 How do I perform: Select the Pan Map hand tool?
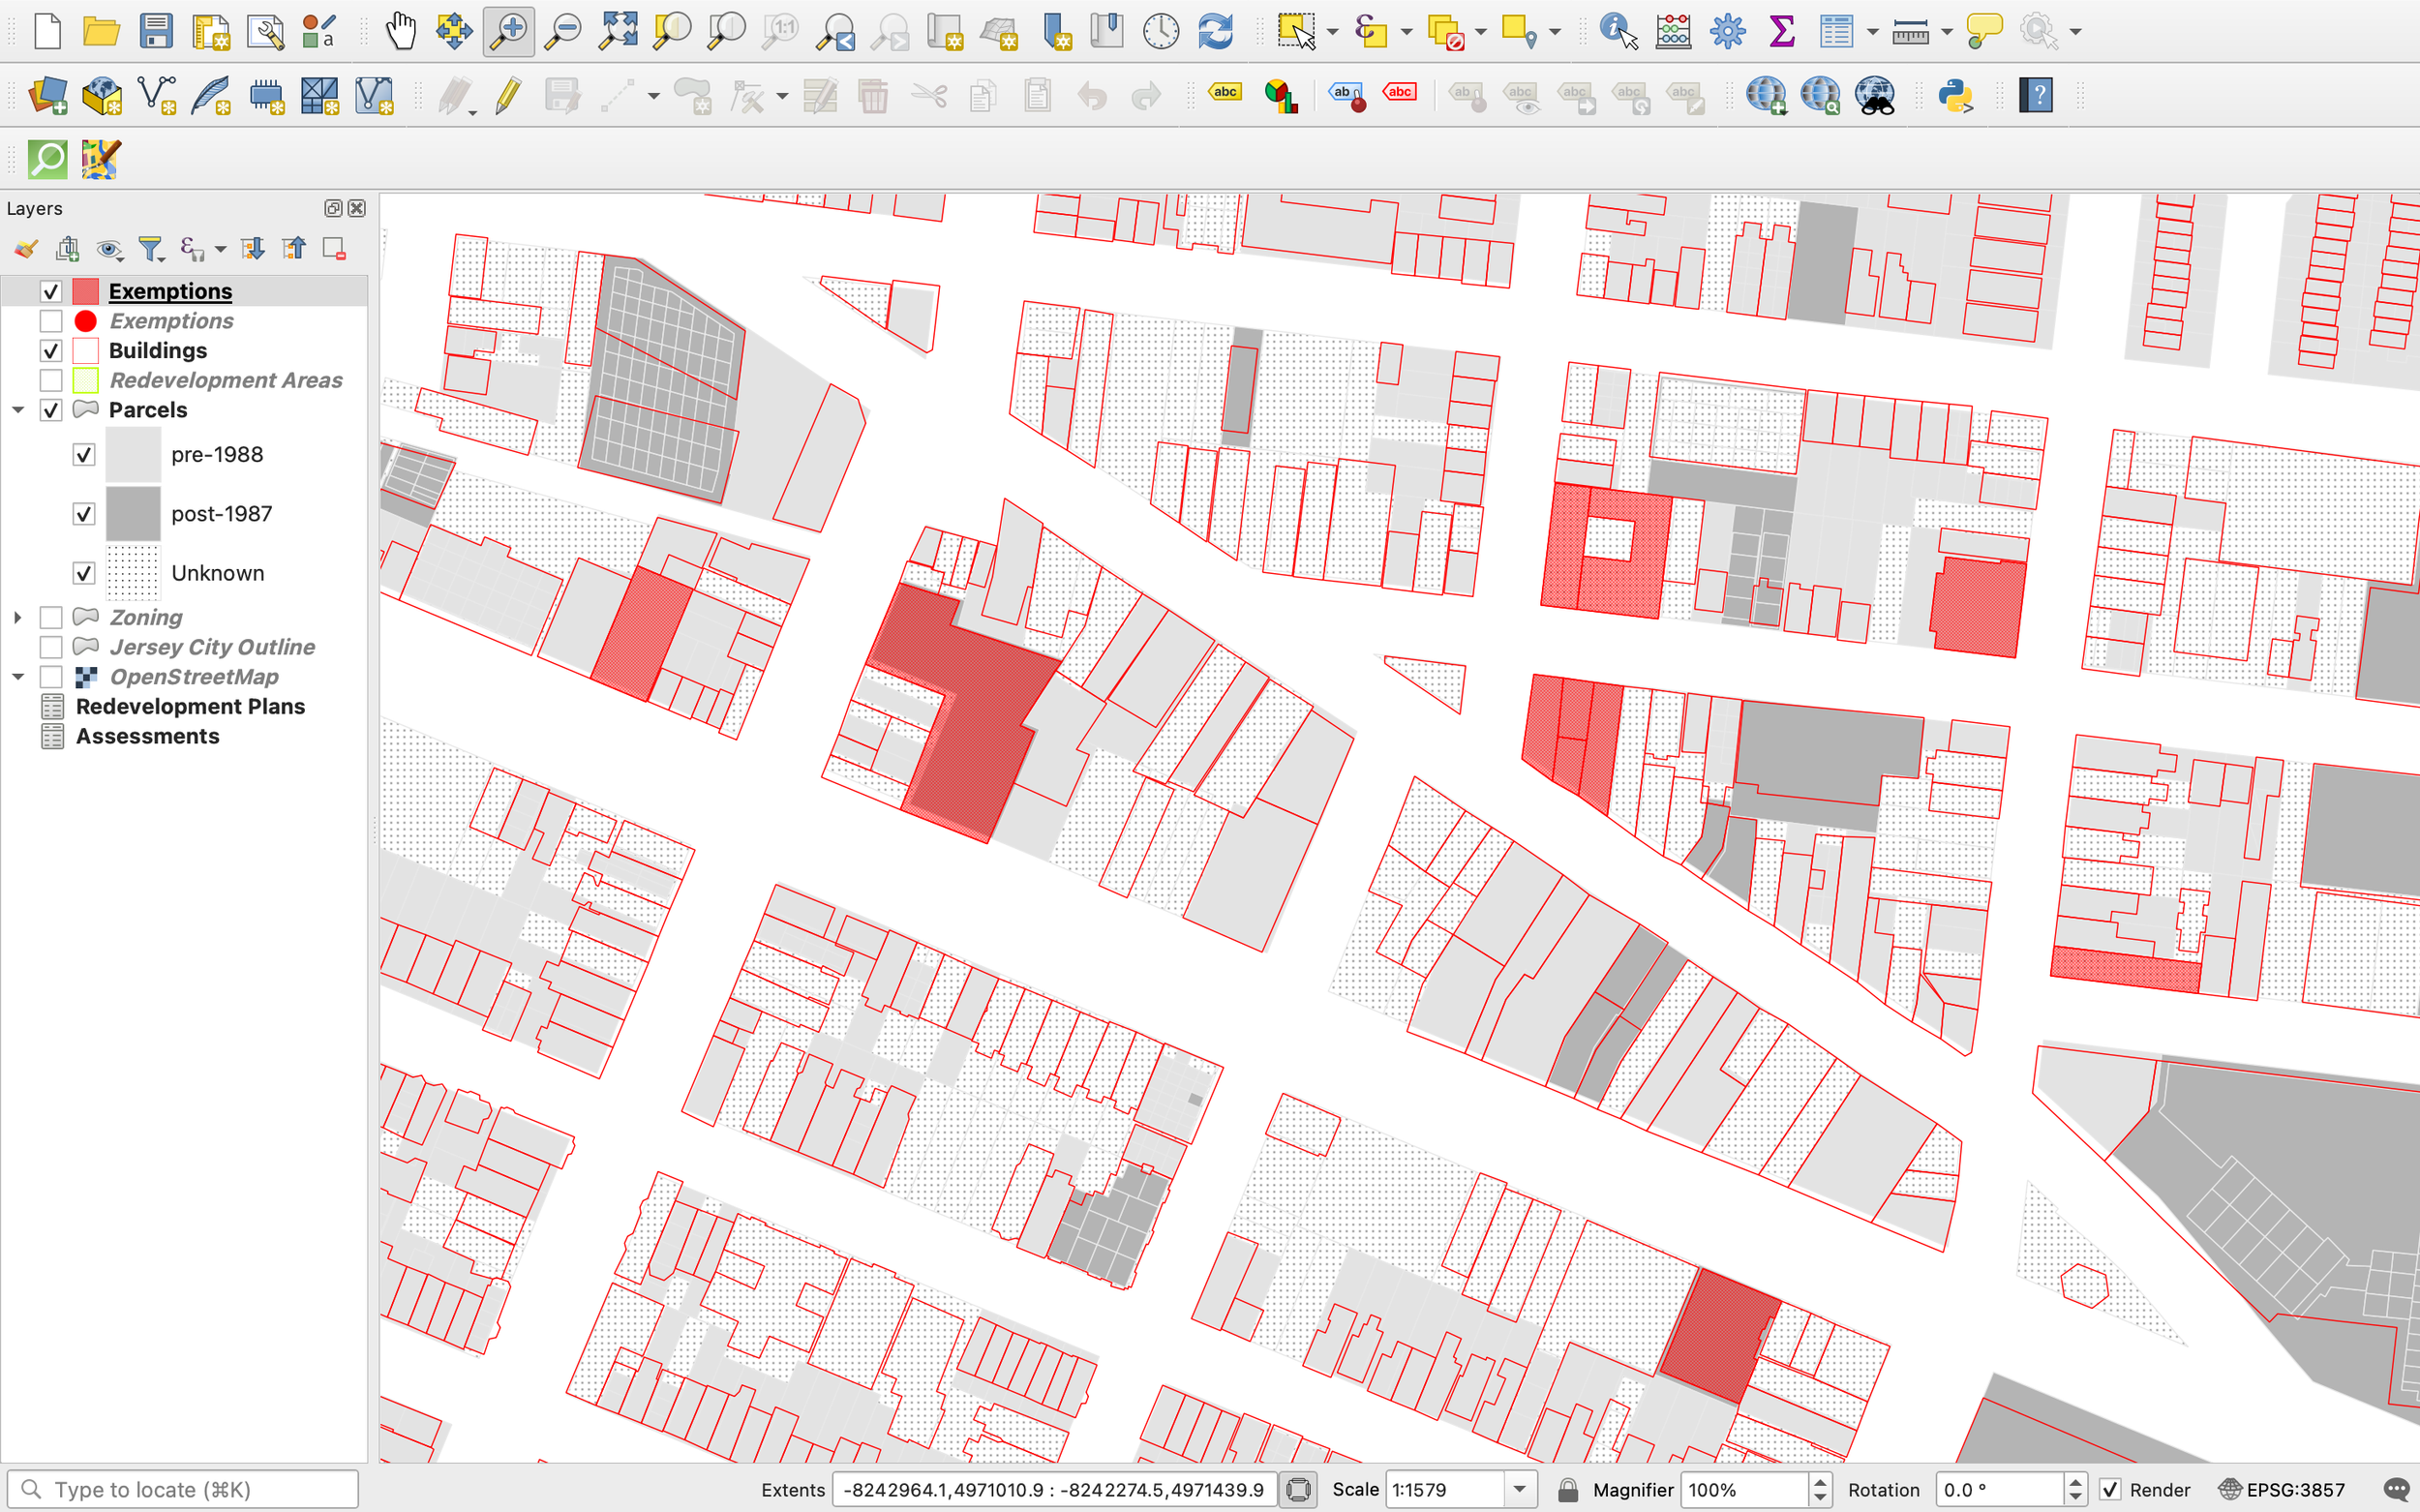[x=401, y=31]
